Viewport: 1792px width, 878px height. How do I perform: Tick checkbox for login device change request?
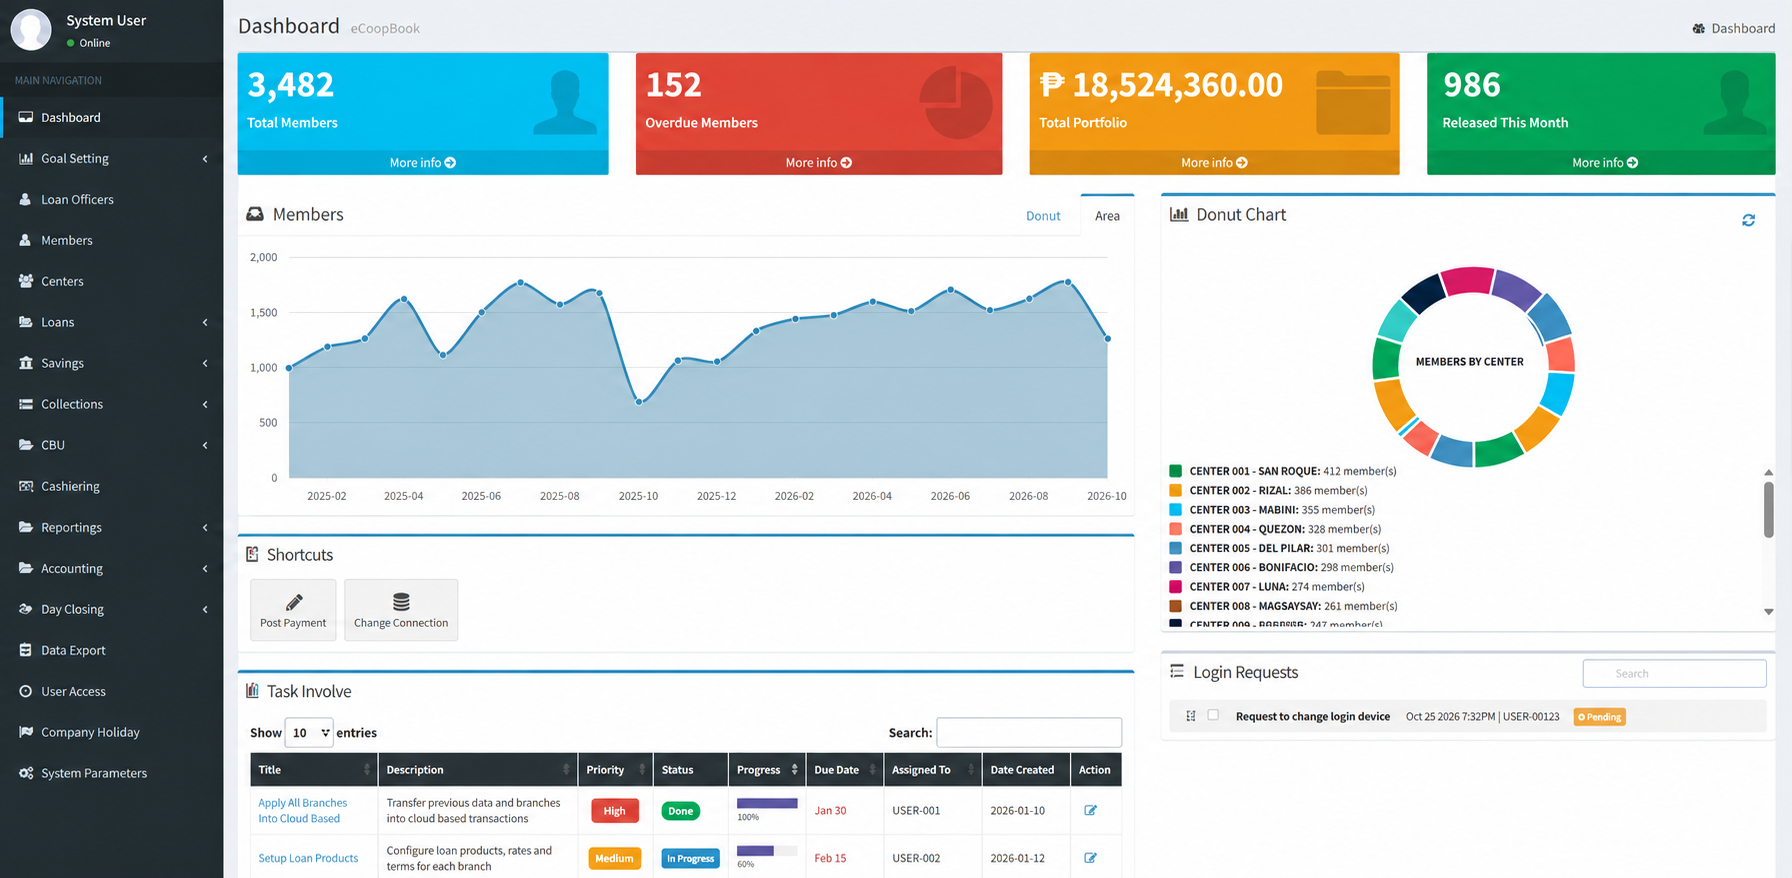click(x=1213, y=715)
